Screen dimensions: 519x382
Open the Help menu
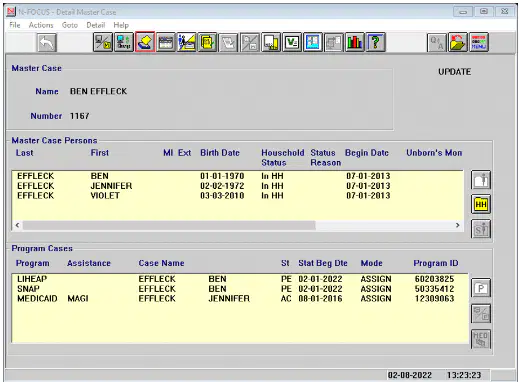121,25
